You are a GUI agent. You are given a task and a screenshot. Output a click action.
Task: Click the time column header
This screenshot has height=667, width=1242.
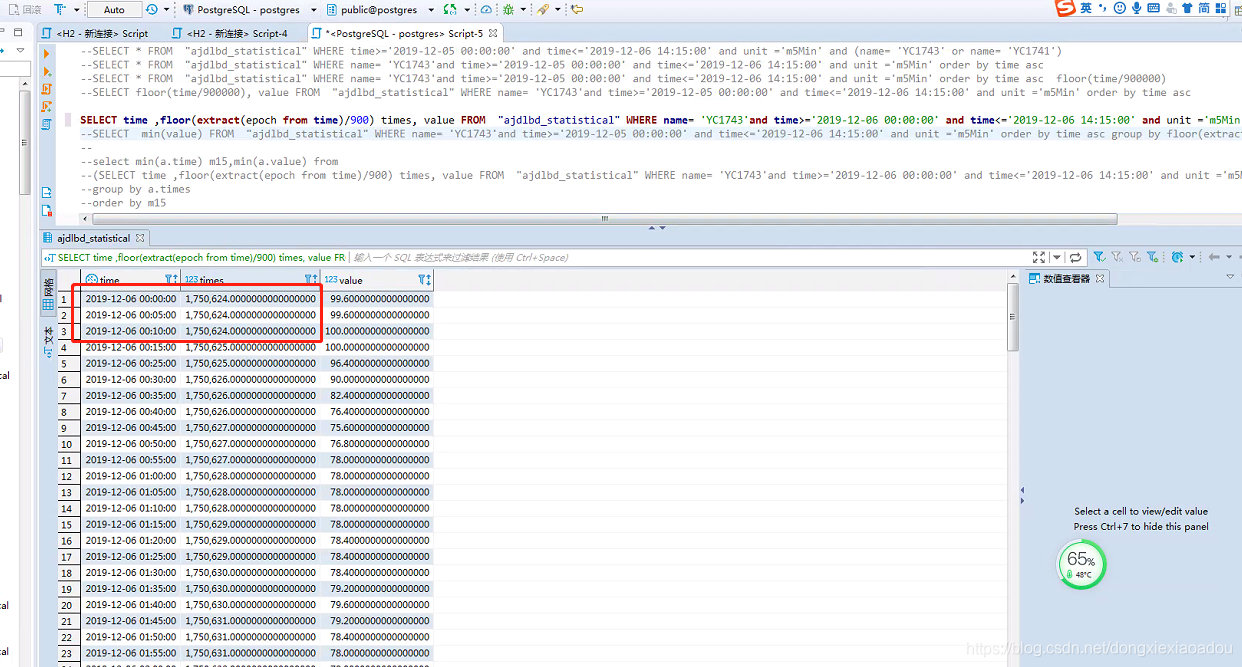pyautogui.click(x=131, y=280)
